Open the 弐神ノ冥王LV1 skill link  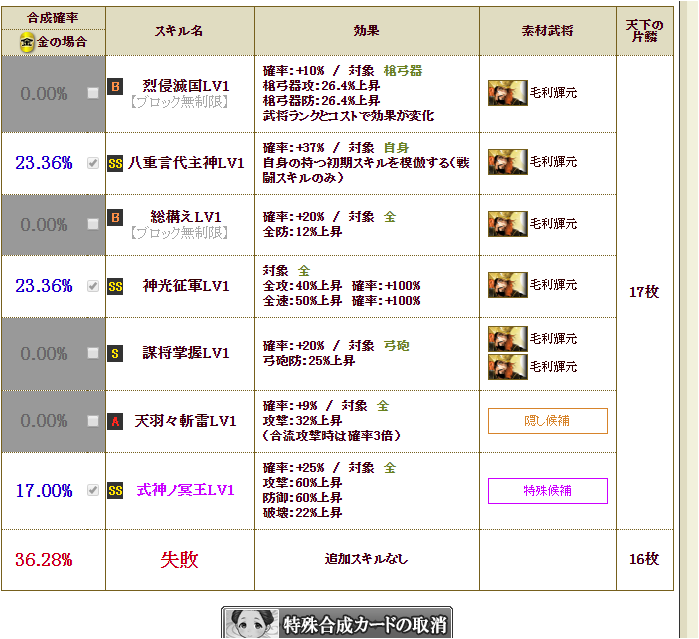[185, 490]
